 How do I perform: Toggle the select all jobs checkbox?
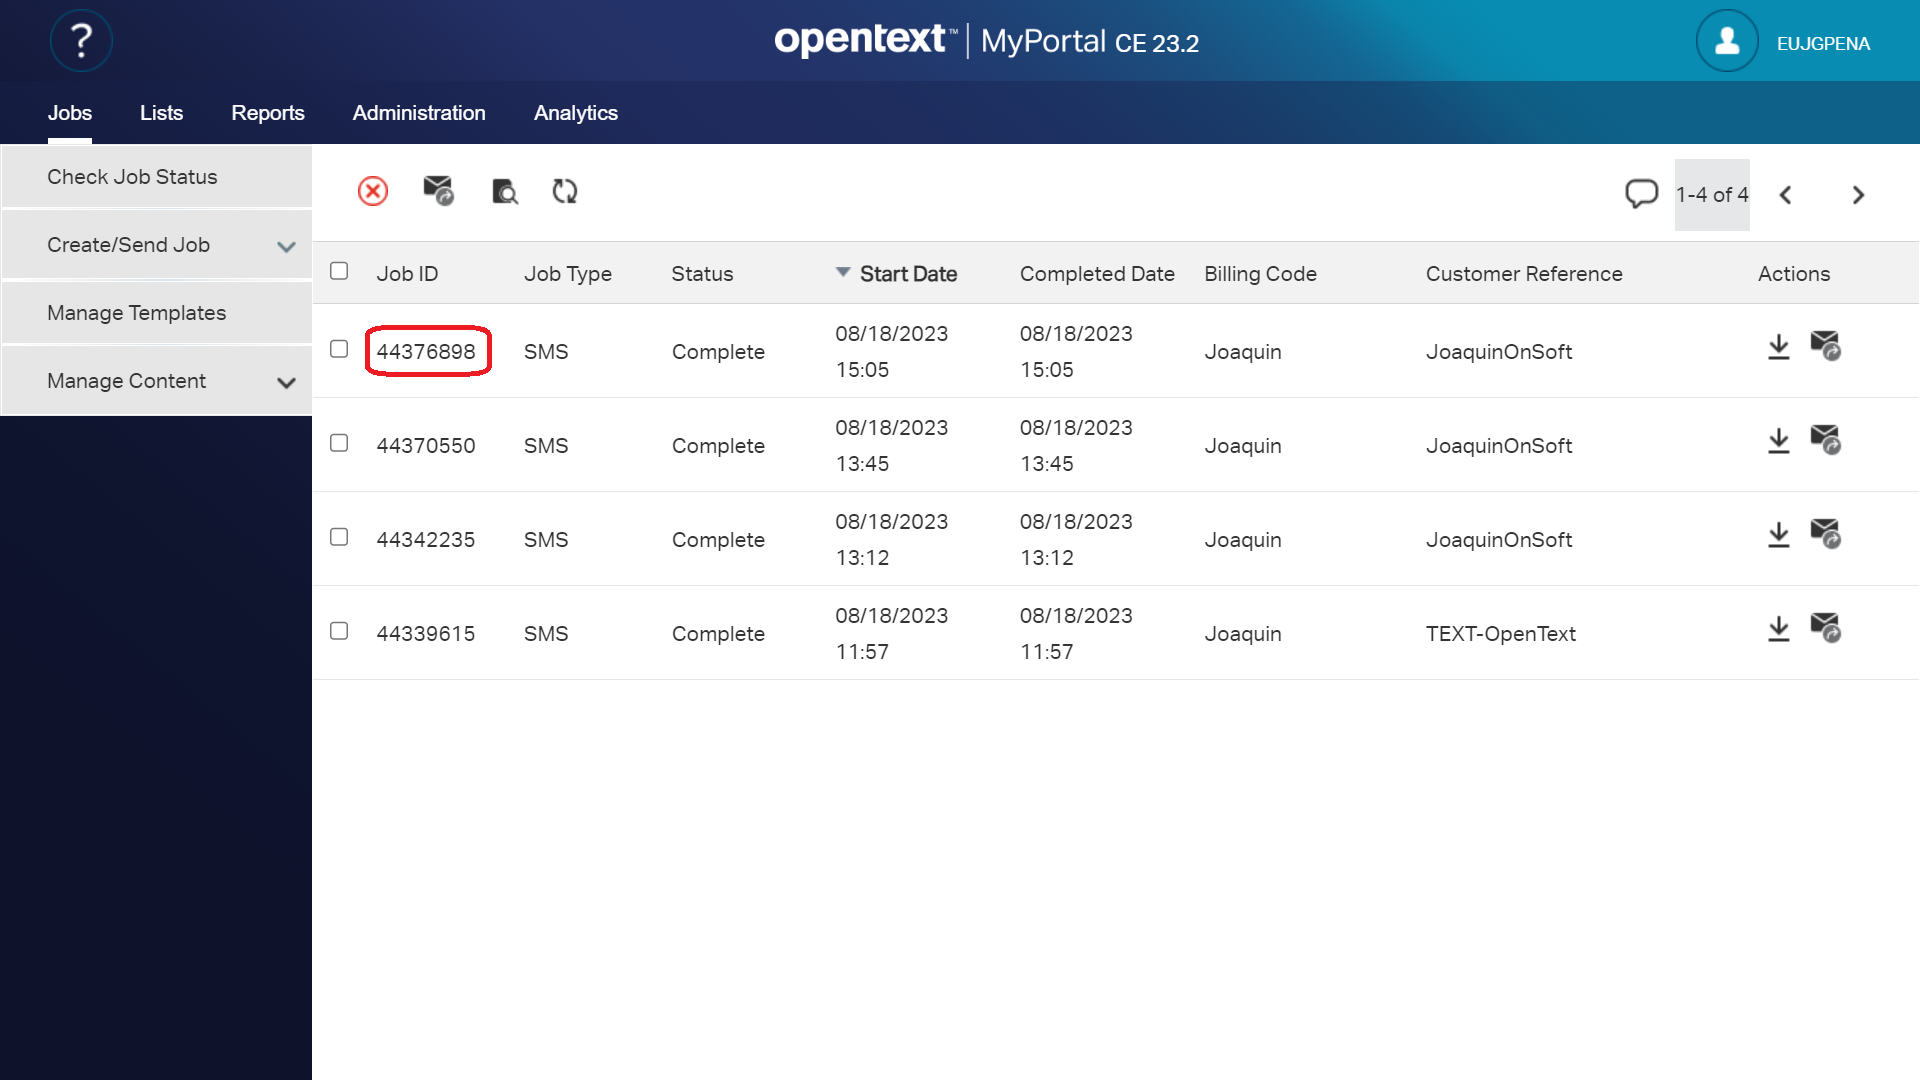[x=339, y=271]
